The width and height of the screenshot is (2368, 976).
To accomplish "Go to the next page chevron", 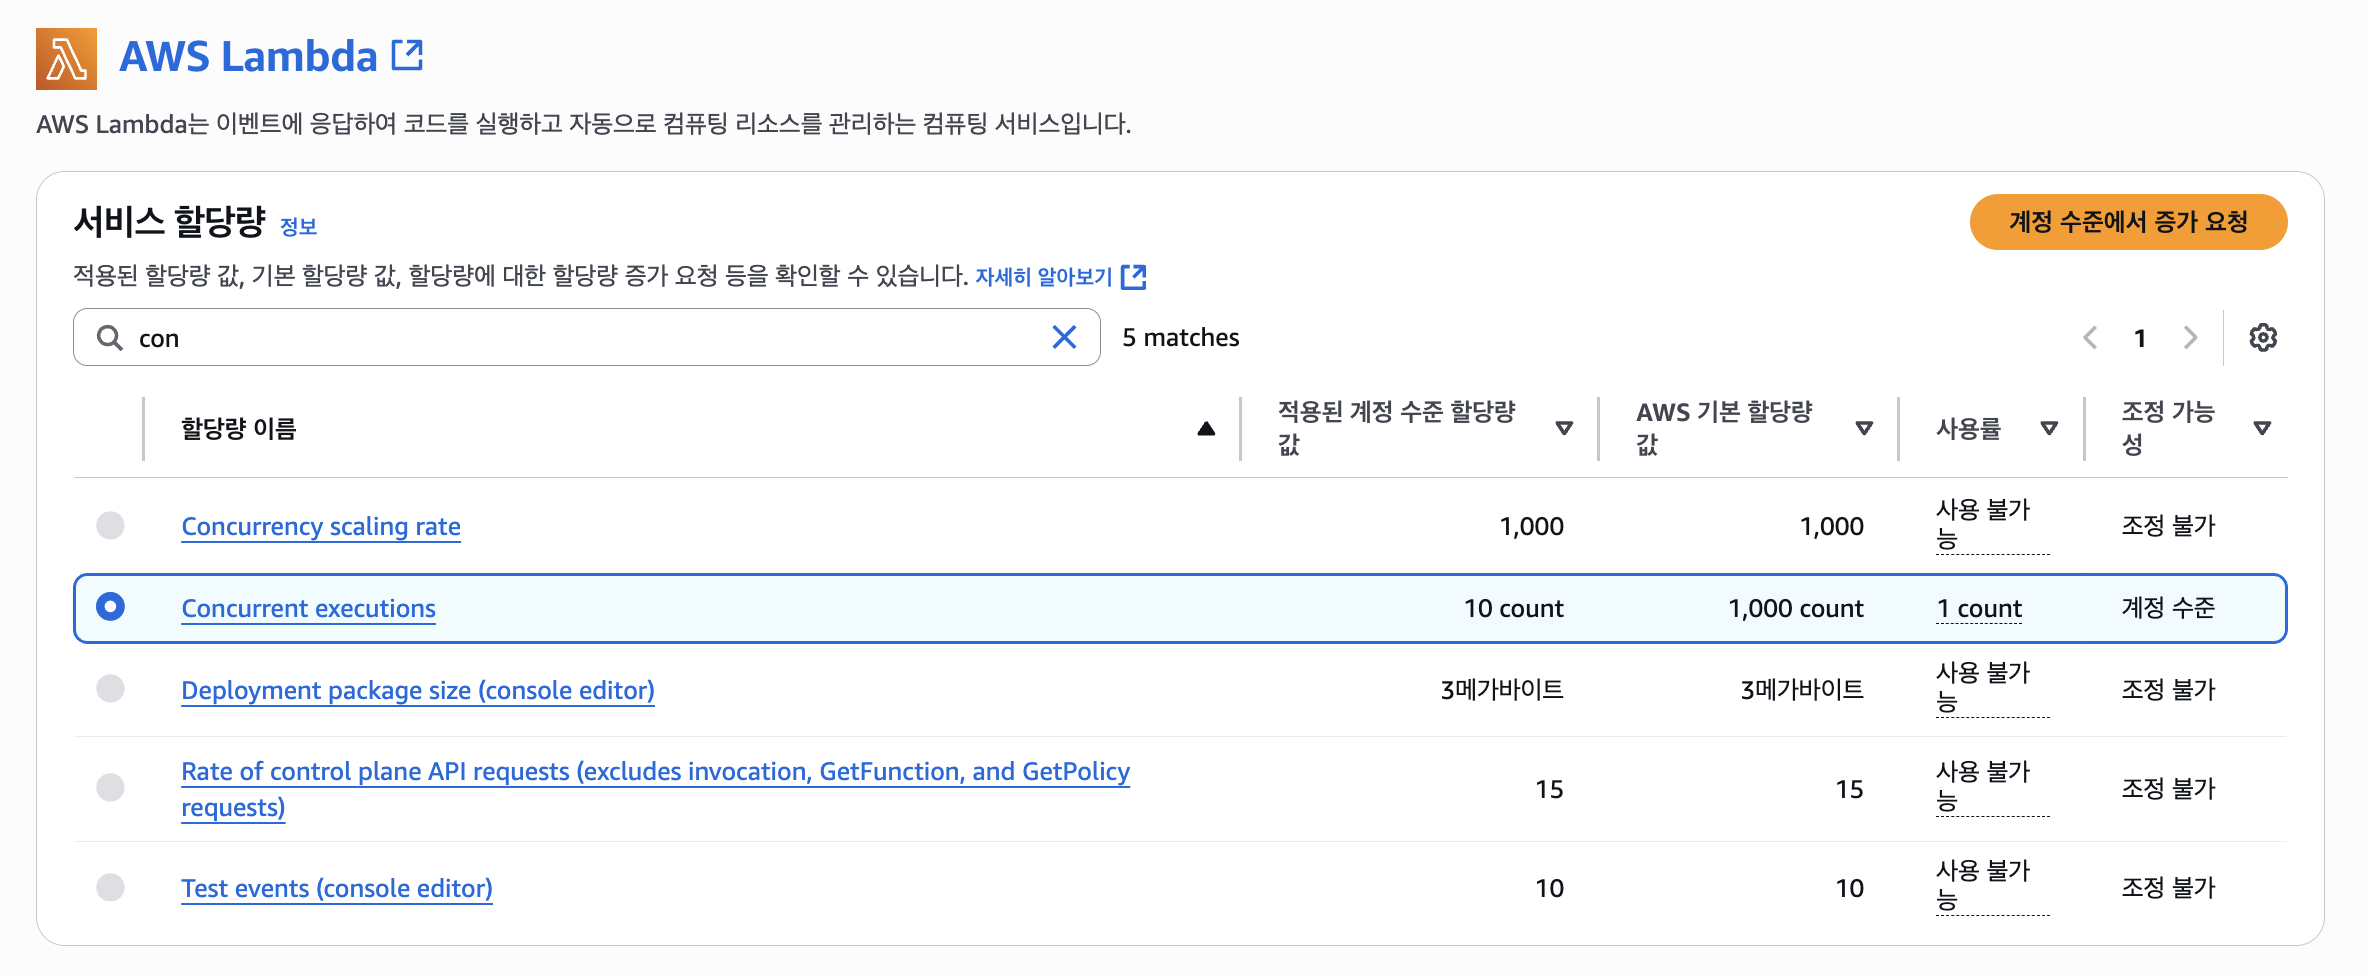I will 2190,338.
